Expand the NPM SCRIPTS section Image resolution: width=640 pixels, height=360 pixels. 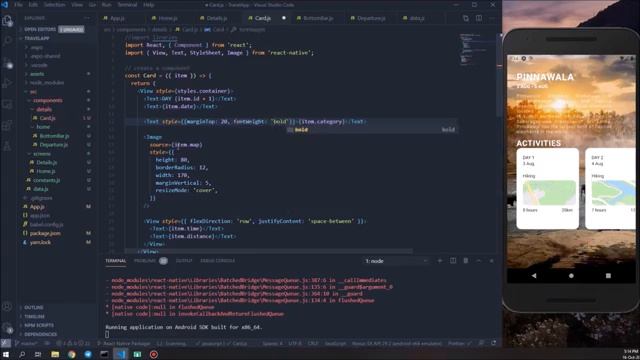coord(39,325)
